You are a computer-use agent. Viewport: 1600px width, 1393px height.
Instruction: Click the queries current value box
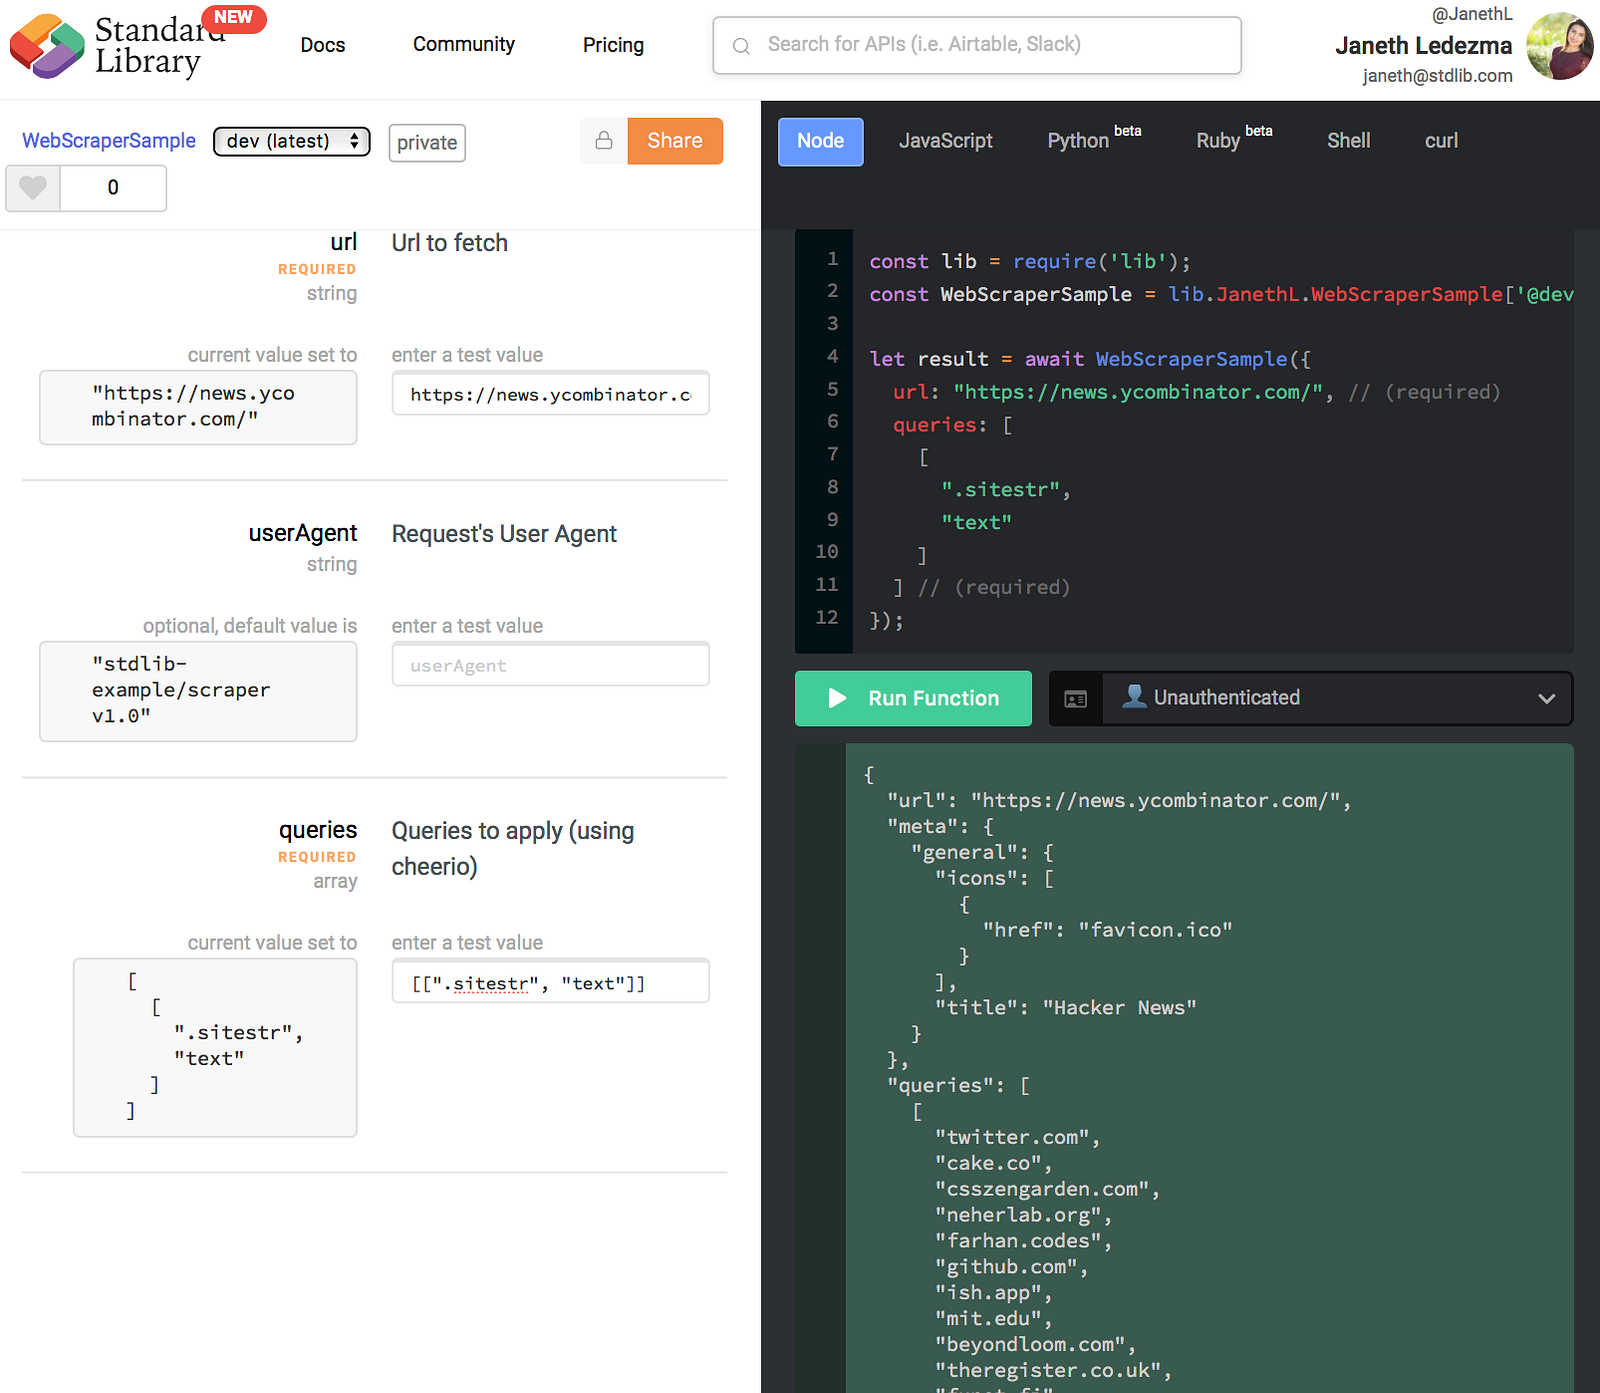click(215, 1047)
